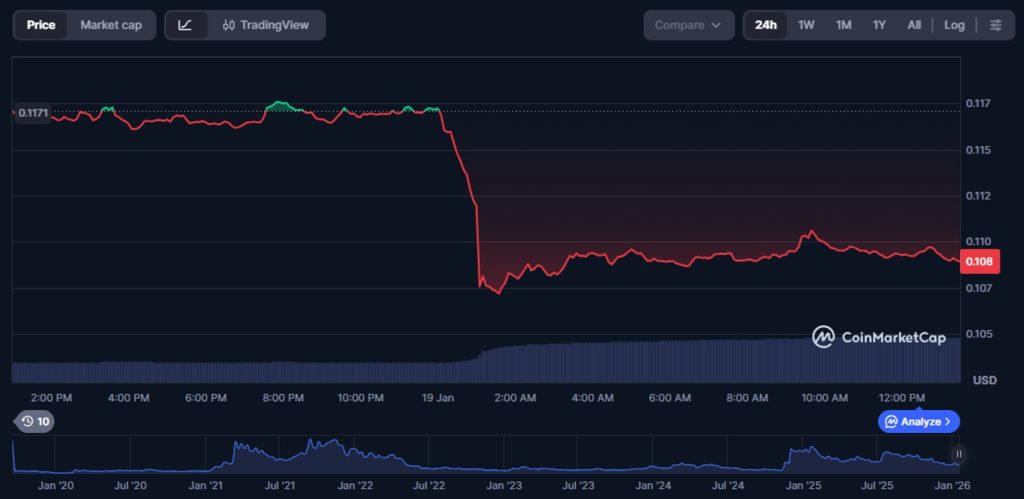Click the CoinMarketCap logo watermark
This screenshot has height=499, width=1024.
click(x=878, y=337)
